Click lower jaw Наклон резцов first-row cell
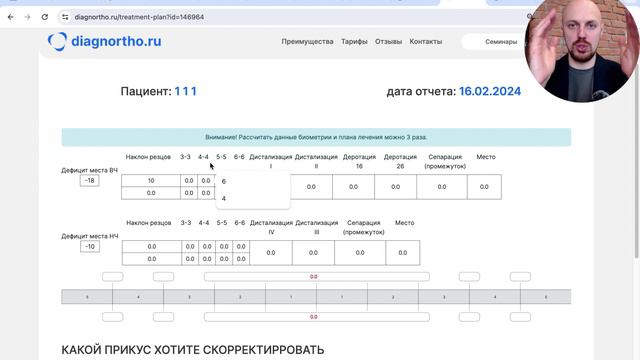Viewport: 640px width, 360px height. 151,247
